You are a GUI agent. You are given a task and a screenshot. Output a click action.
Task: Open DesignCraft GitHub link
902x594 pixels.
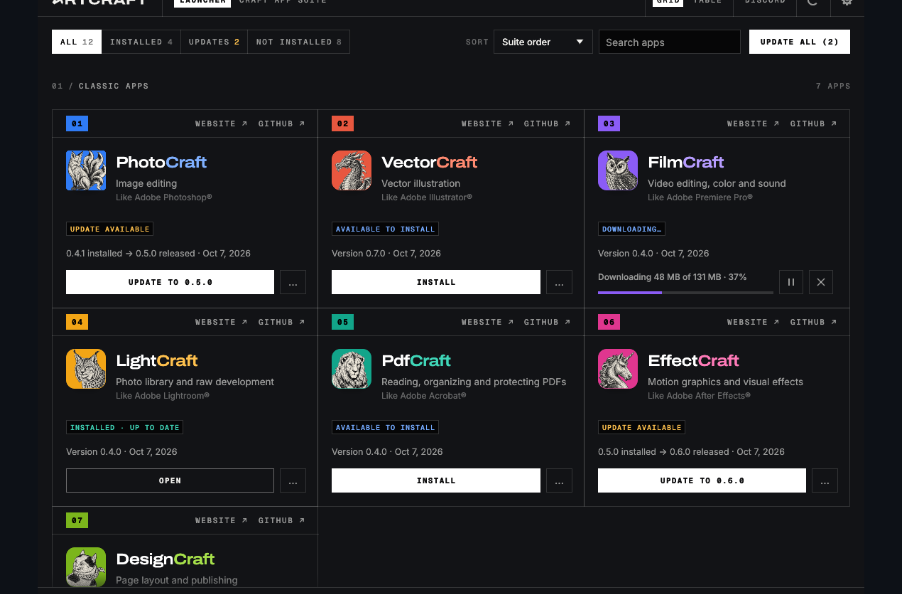[281, 520]
